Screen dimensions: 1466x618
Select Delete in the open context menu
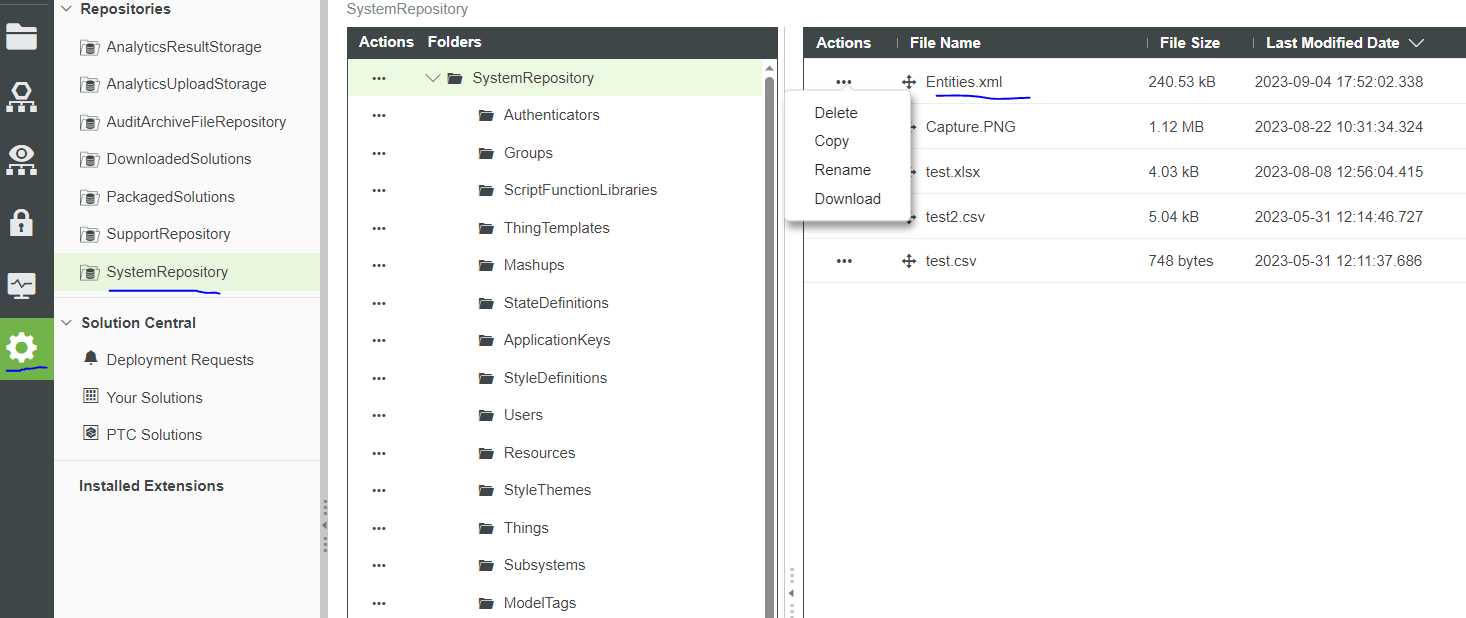[x=836, y=112]
